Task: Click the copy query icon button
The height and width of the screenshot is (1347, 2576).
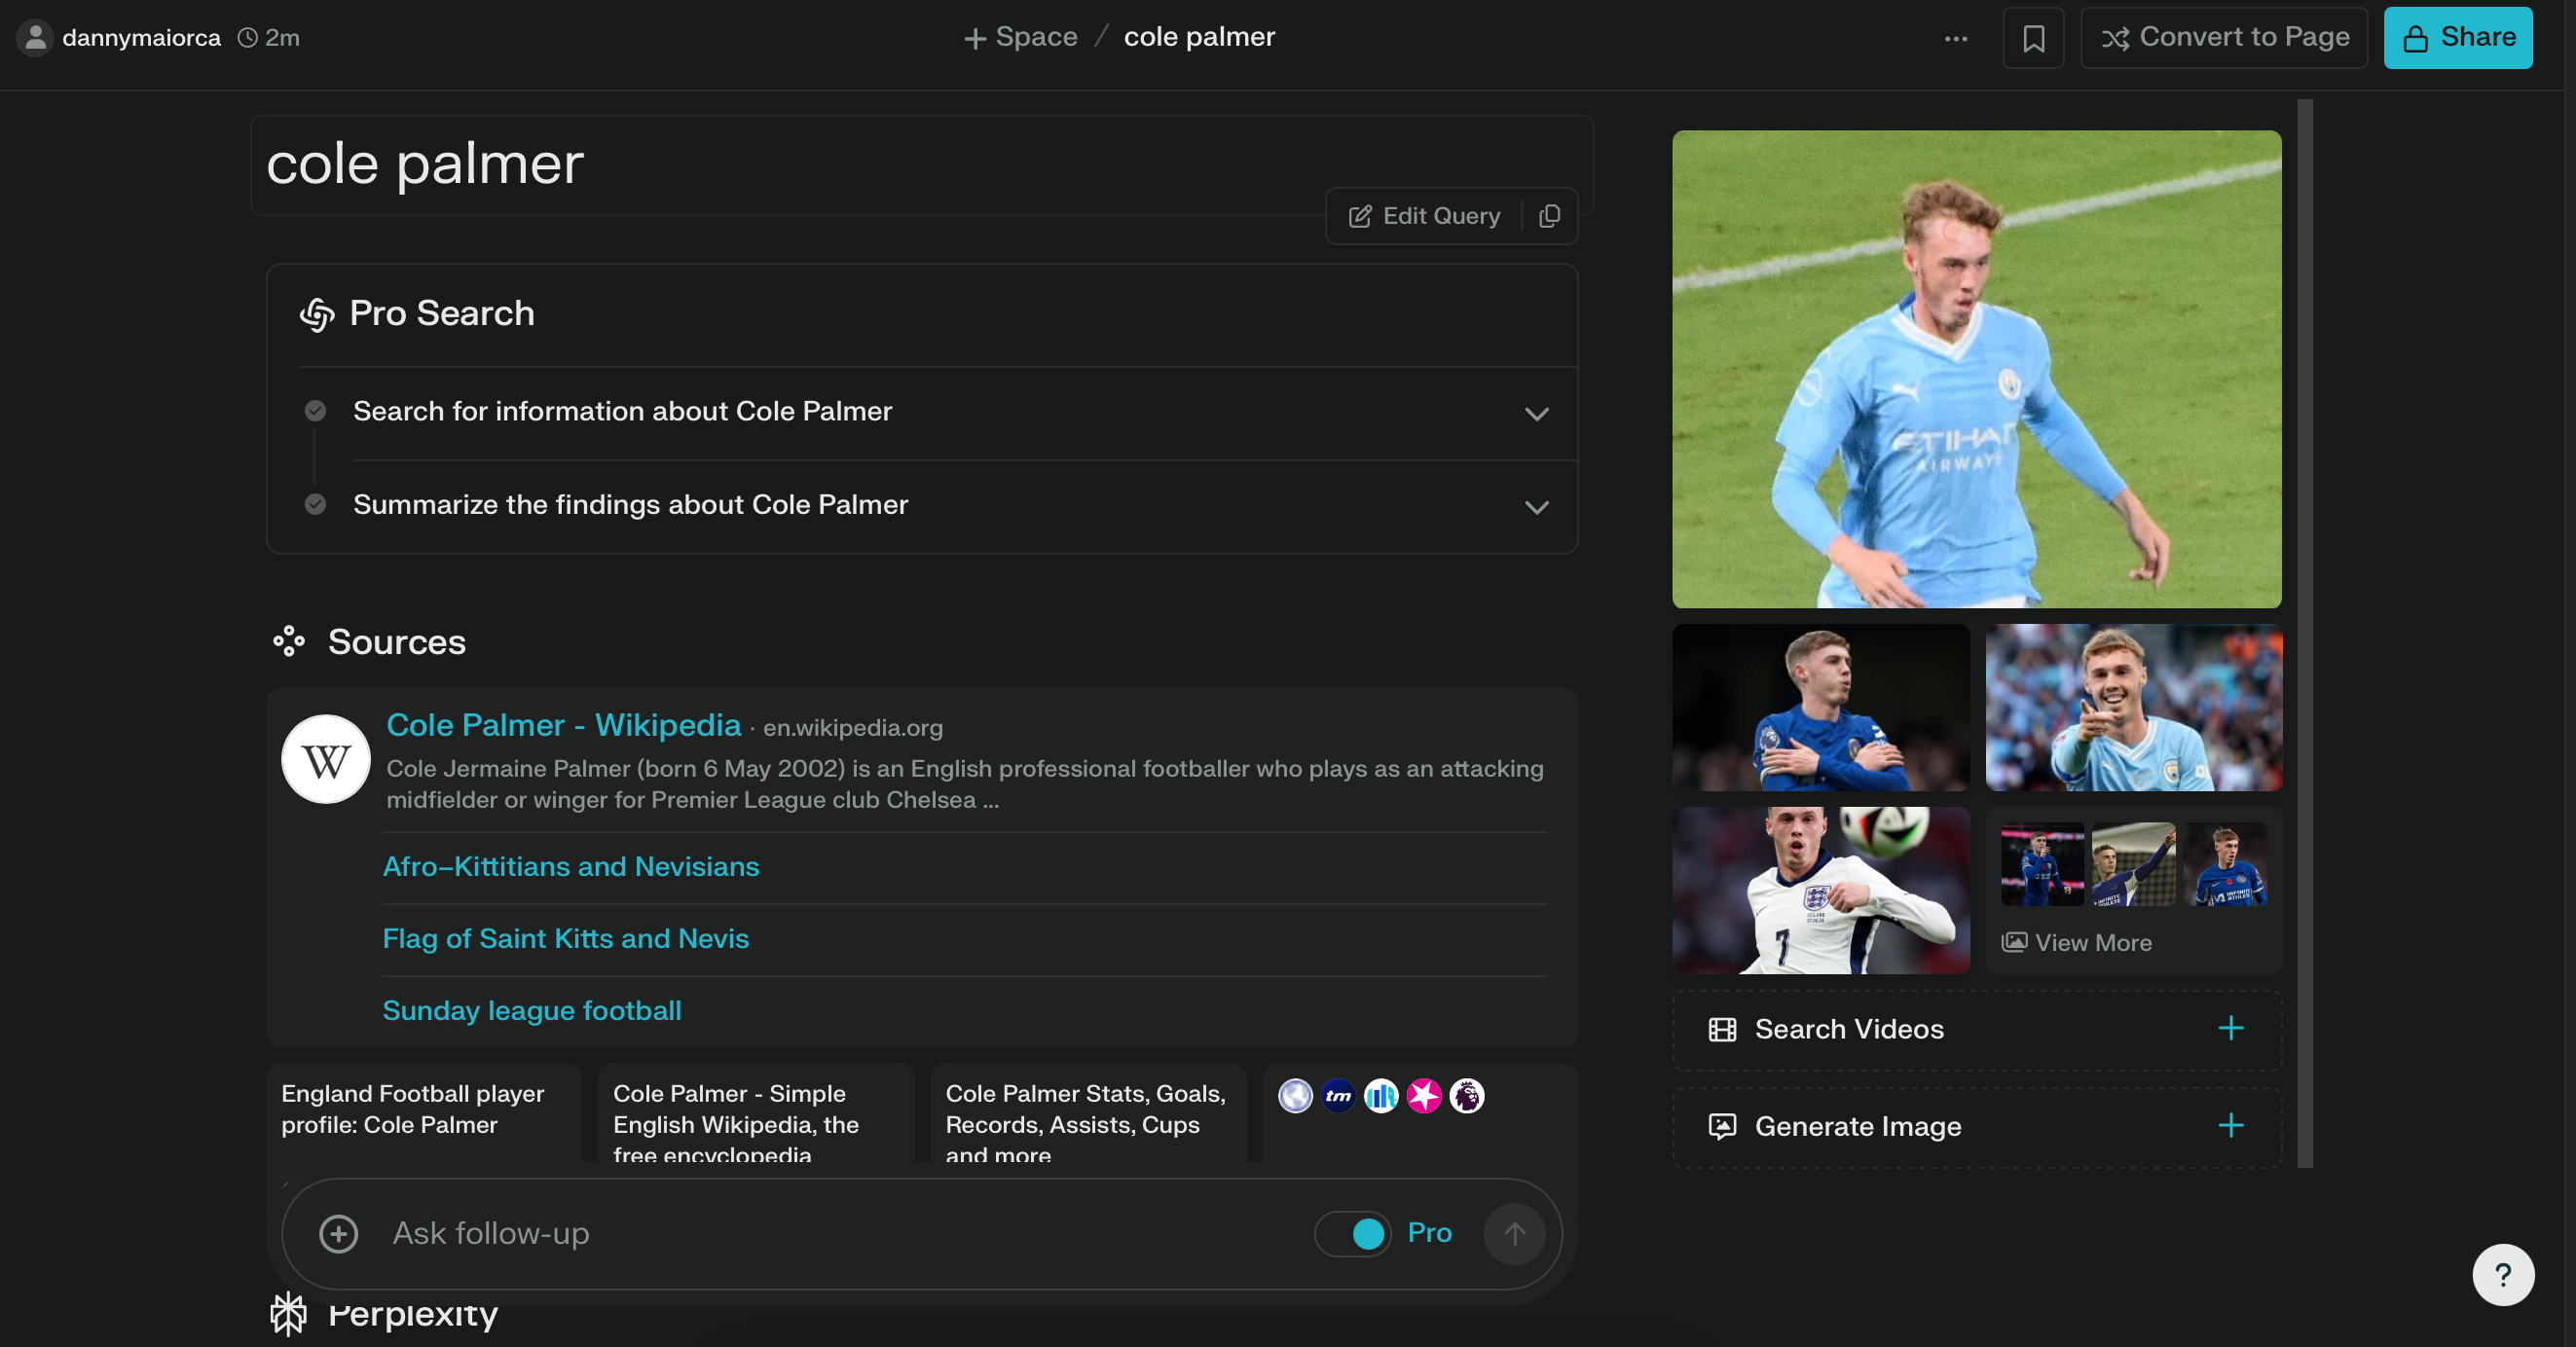Action: pos(1549,214)
